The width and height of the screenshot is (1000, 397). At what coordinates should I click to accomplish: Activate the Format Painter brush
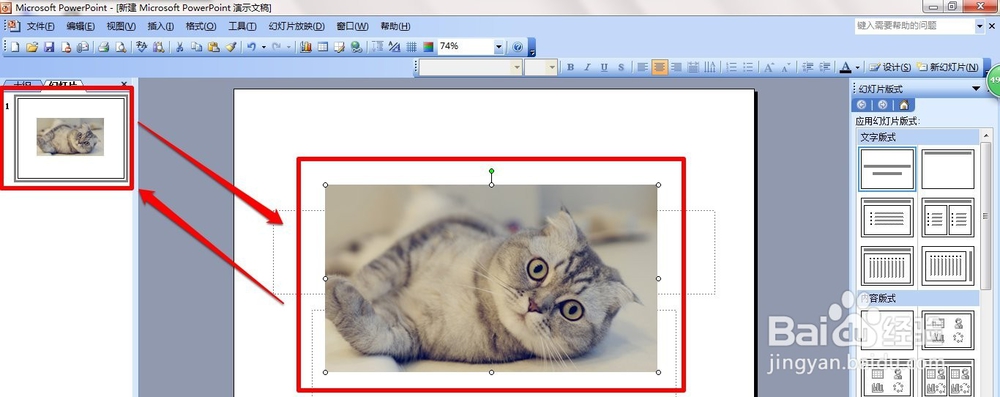pos(231,47)
